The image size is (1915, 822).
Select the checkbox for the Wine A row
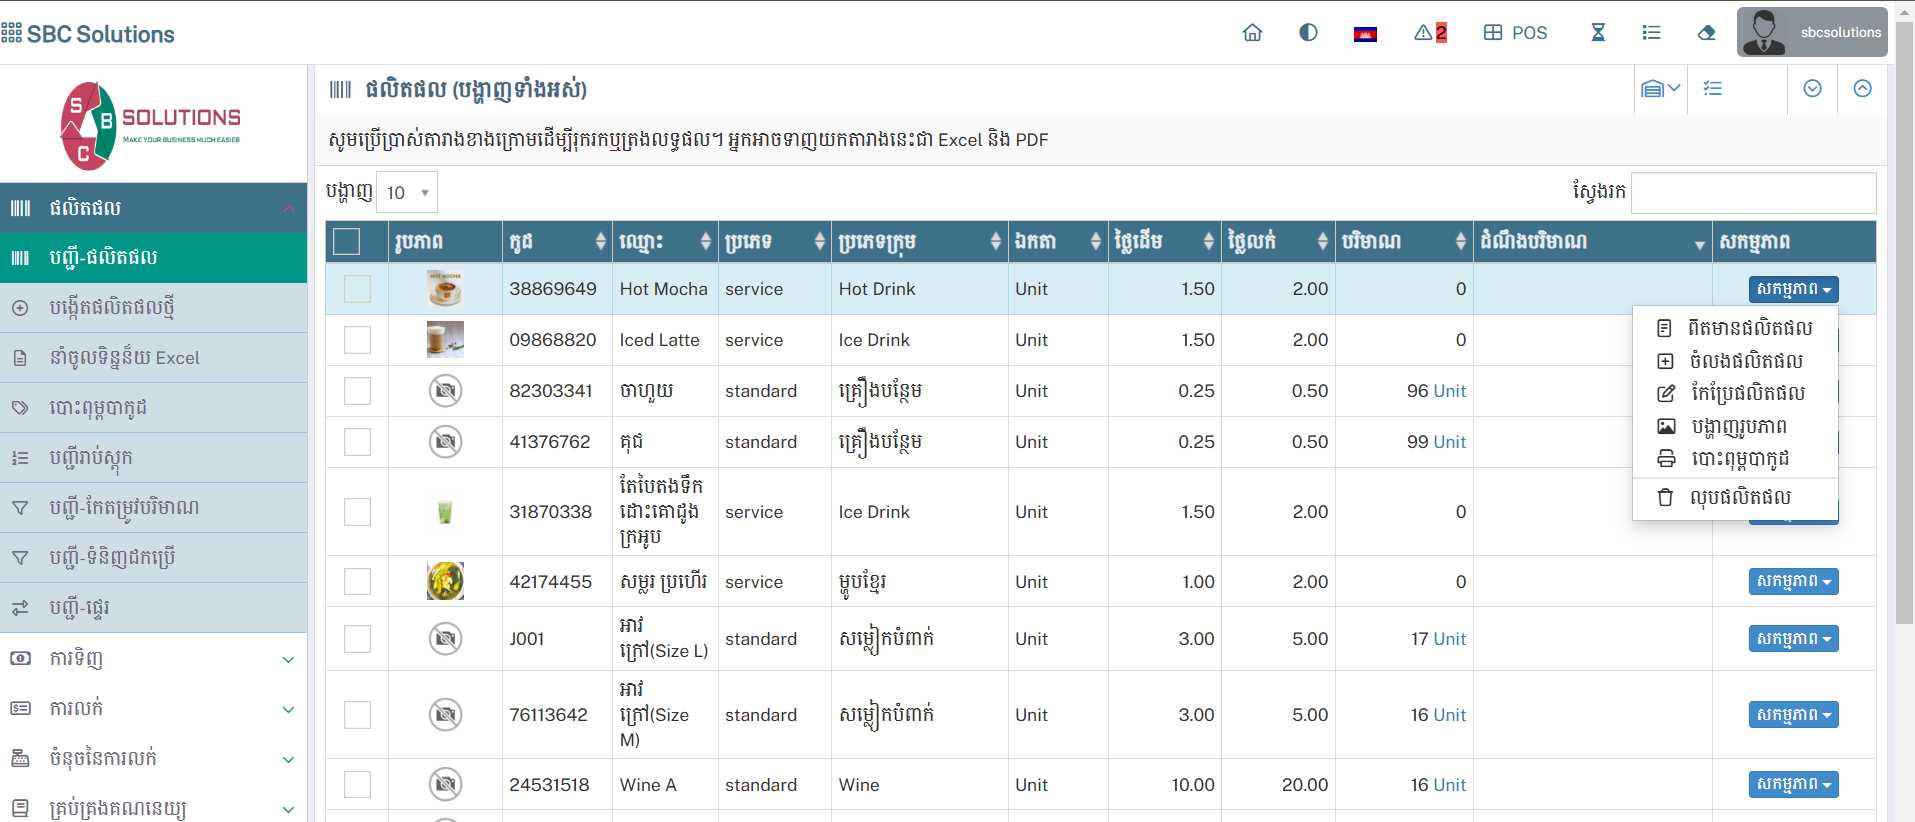357,785
